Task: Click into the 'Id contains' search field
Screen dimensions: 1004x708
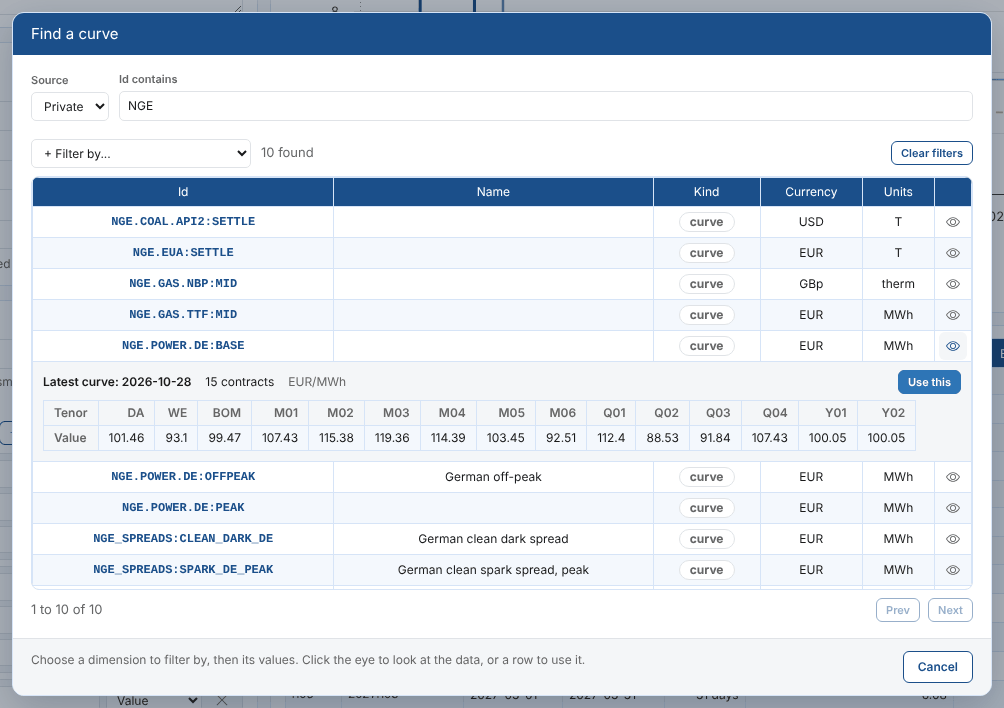Action: pyautogui.click(x=546, y=106)
